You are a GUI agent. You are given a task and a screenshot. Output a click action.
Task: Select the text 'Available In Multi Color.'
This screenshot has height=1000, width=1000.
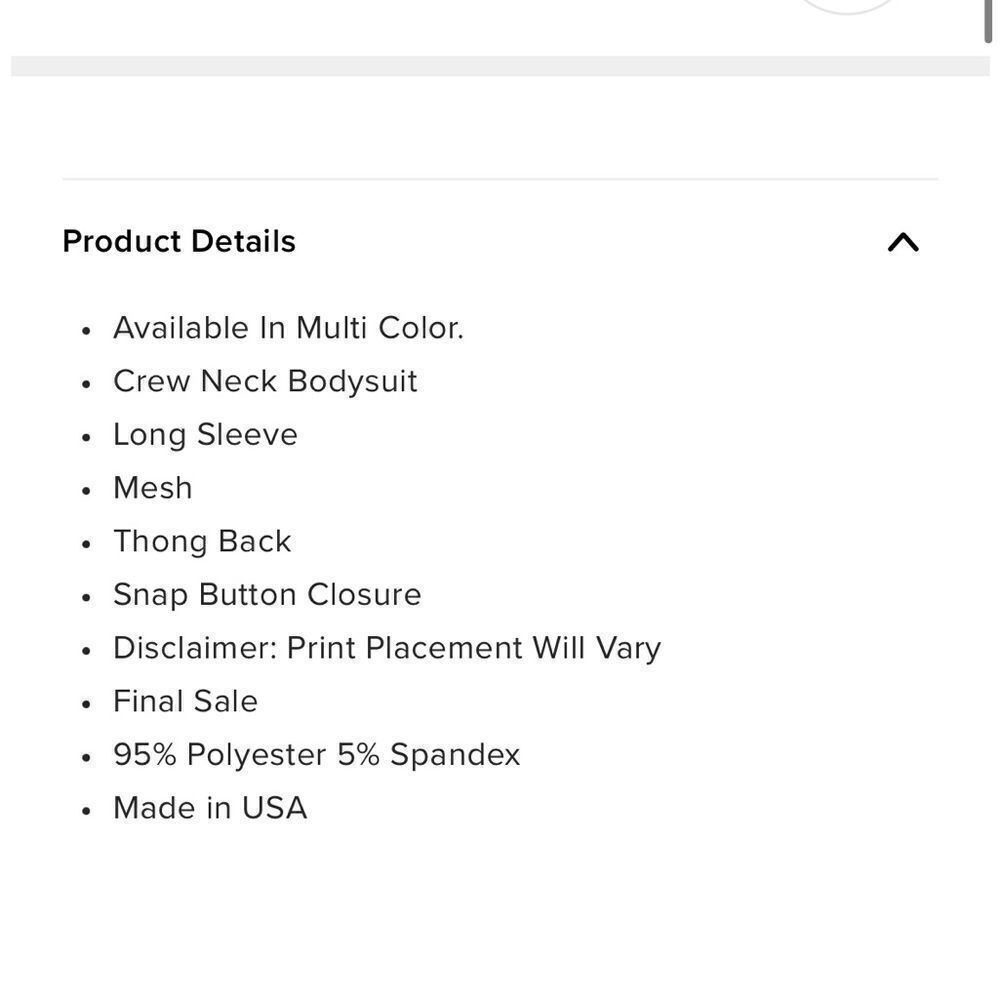pyautogui.click(x=288, y=327)
